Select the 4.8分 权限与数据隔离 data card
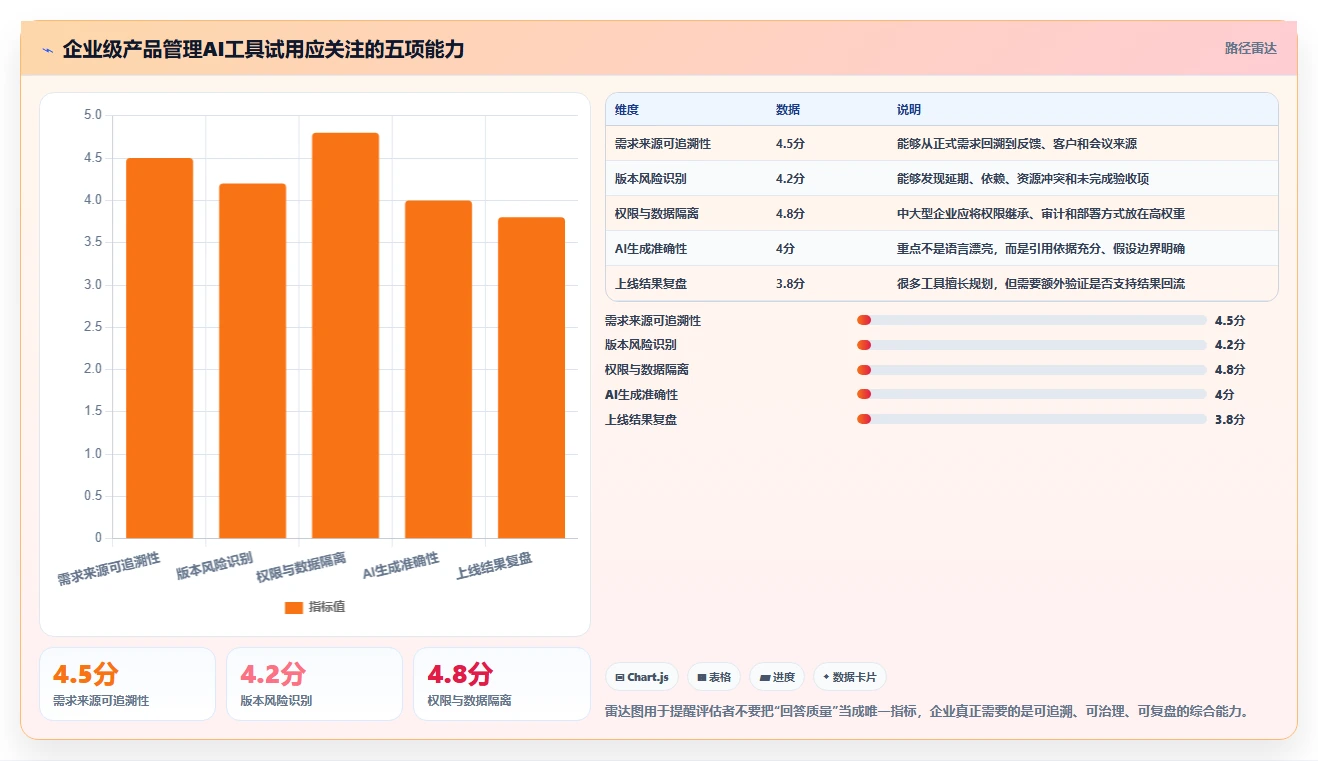Viewport: 1318px width, 761px height. [x=501, y=684]
